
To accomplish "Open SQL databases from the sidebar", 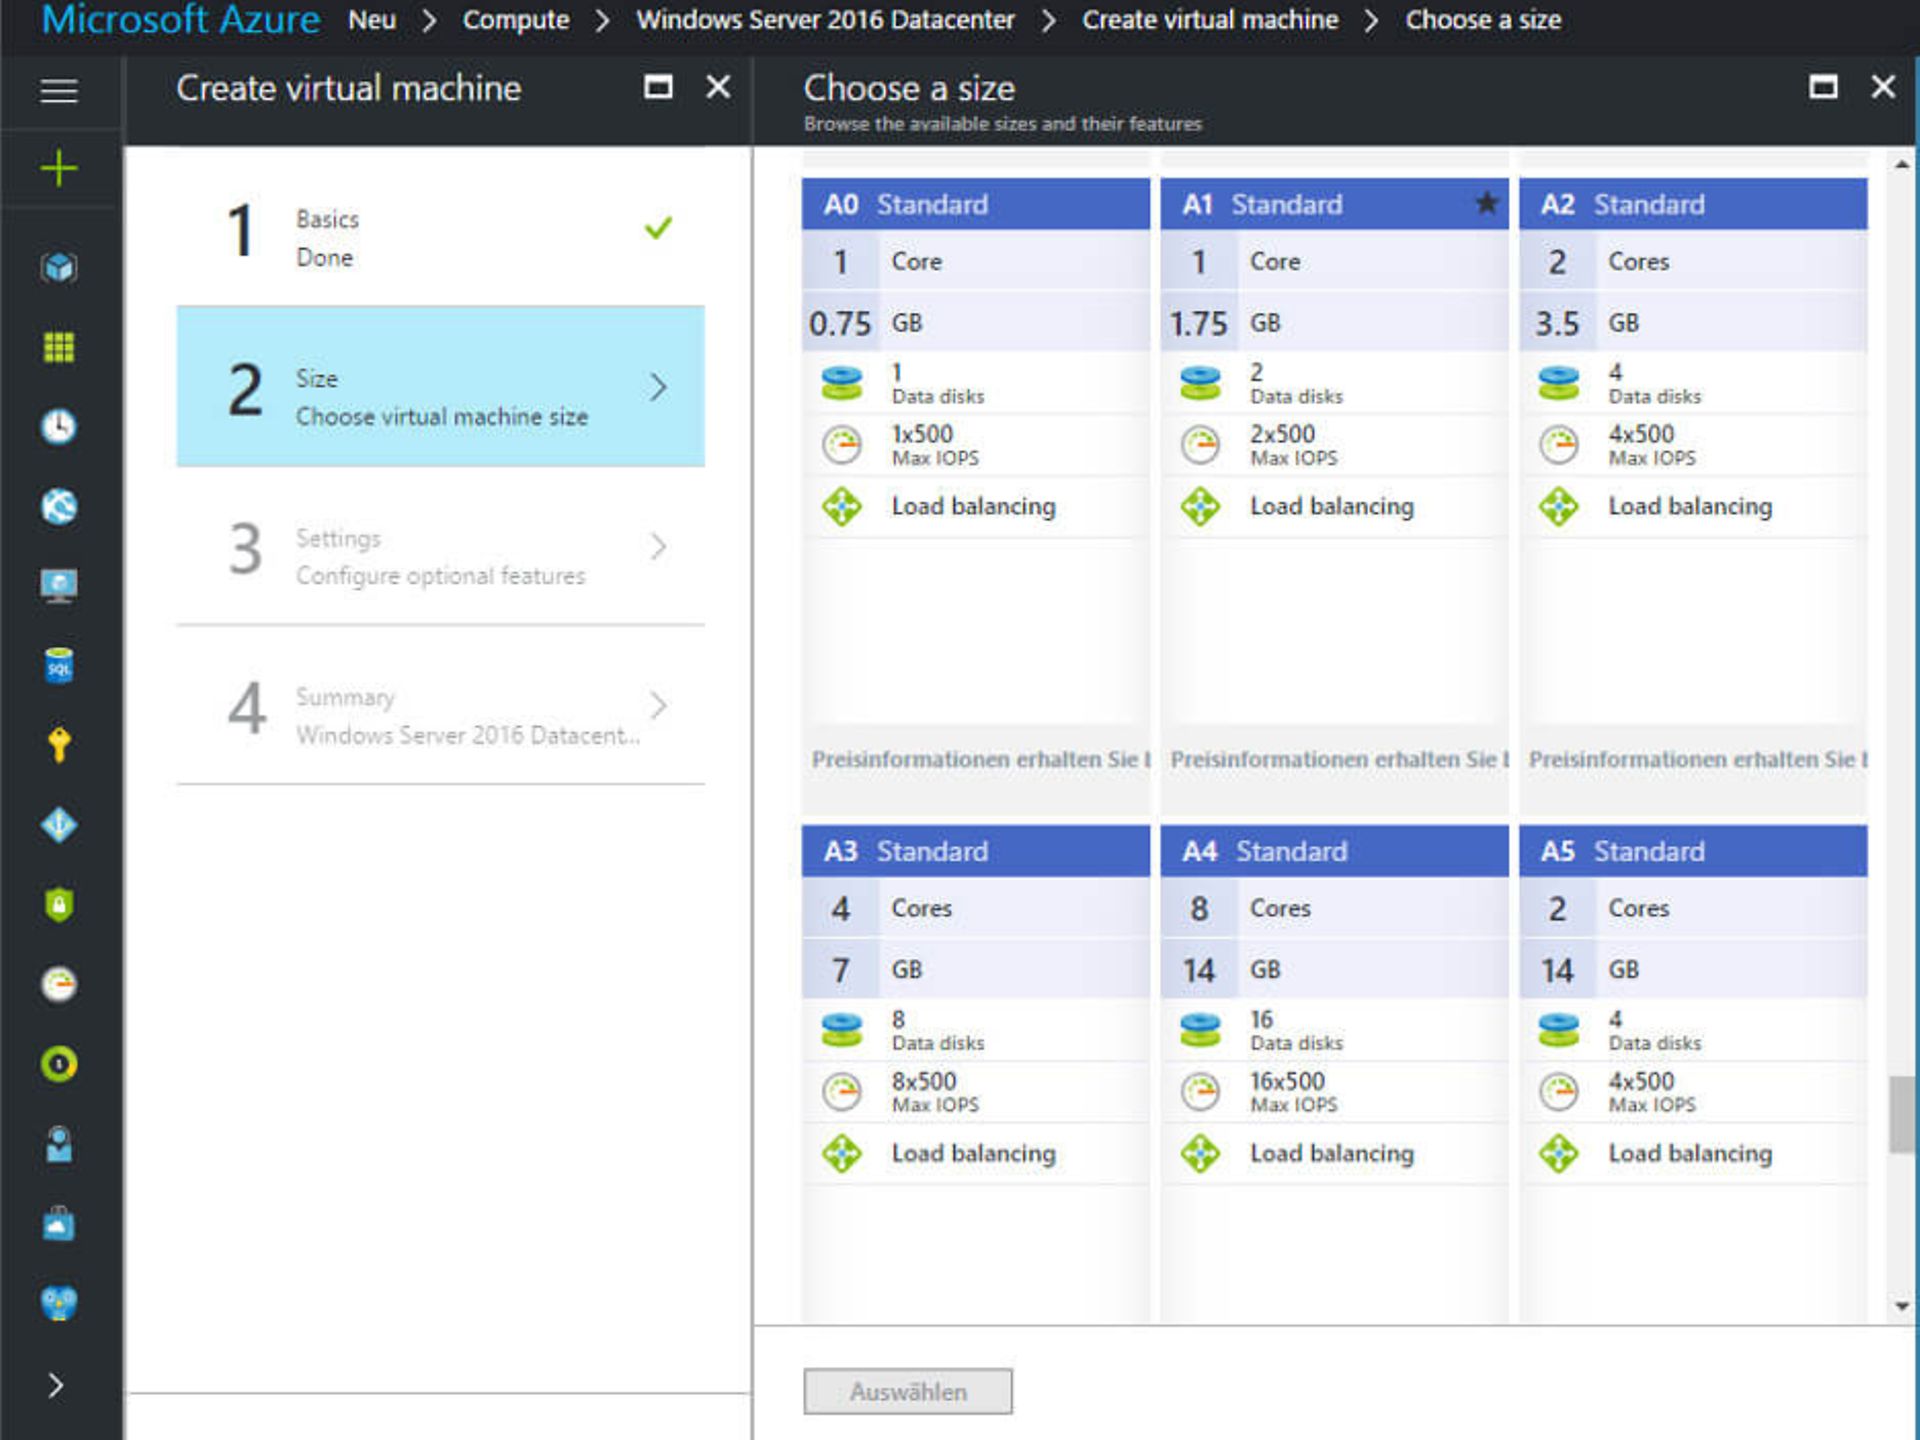I will (59, 665).
